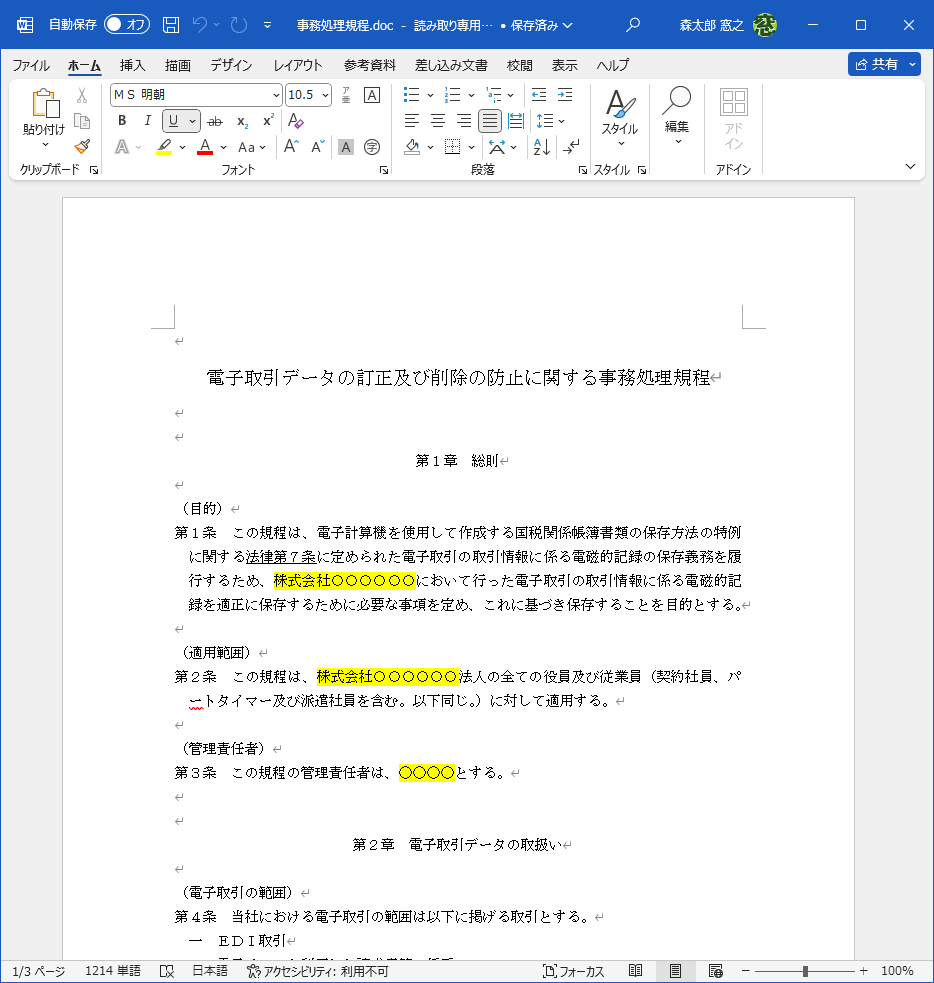
Task: Click the proofing check icon in the status bar
Action: coord(167,969)
